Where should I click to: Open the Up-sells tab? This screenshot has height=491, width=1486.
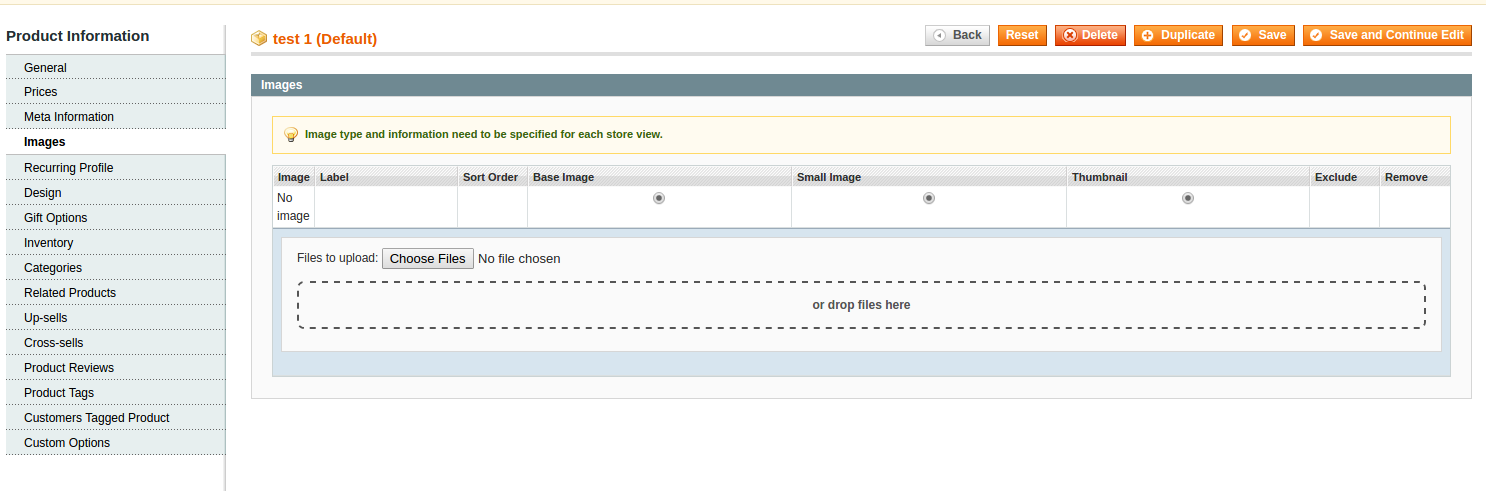pos(116,318)
